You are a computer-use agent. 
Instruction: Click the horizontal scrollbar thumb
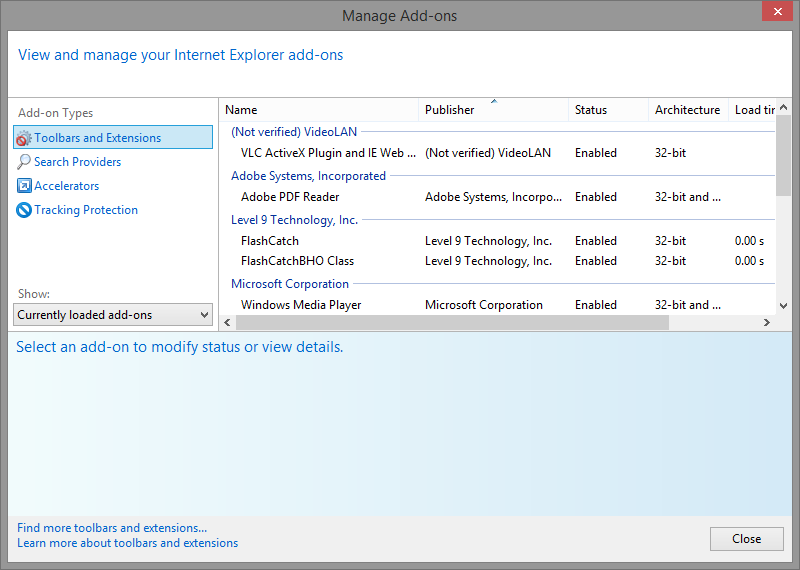tap(452, 323)
